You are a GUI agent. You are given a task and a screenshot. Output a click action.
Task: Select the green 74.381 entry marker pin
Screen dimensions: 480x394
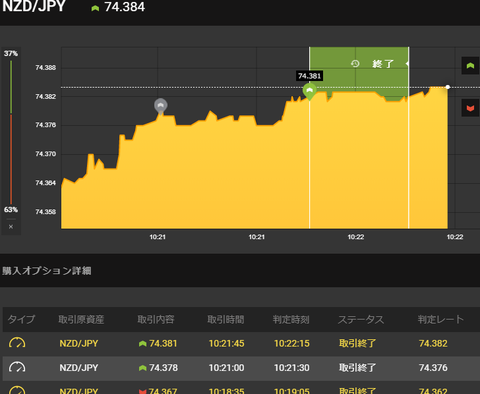[x=309, y=92]
